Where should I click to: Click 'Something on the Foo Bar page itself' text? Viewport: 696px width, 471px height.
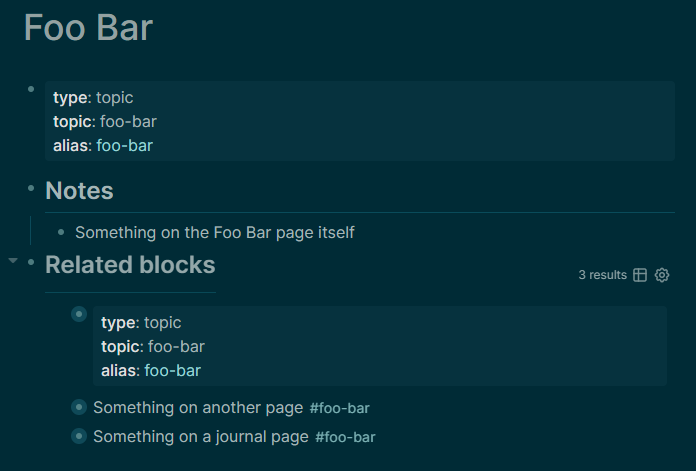(x=214, y=232)
